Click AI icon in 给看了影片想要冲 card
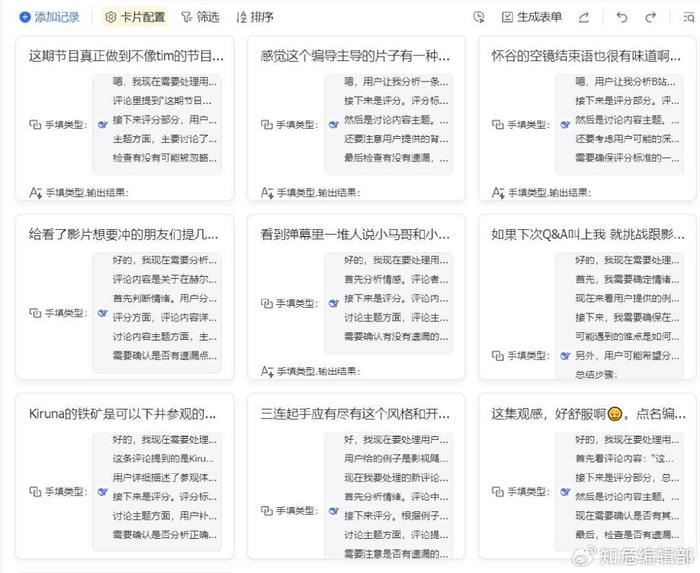 coord(103,313)
